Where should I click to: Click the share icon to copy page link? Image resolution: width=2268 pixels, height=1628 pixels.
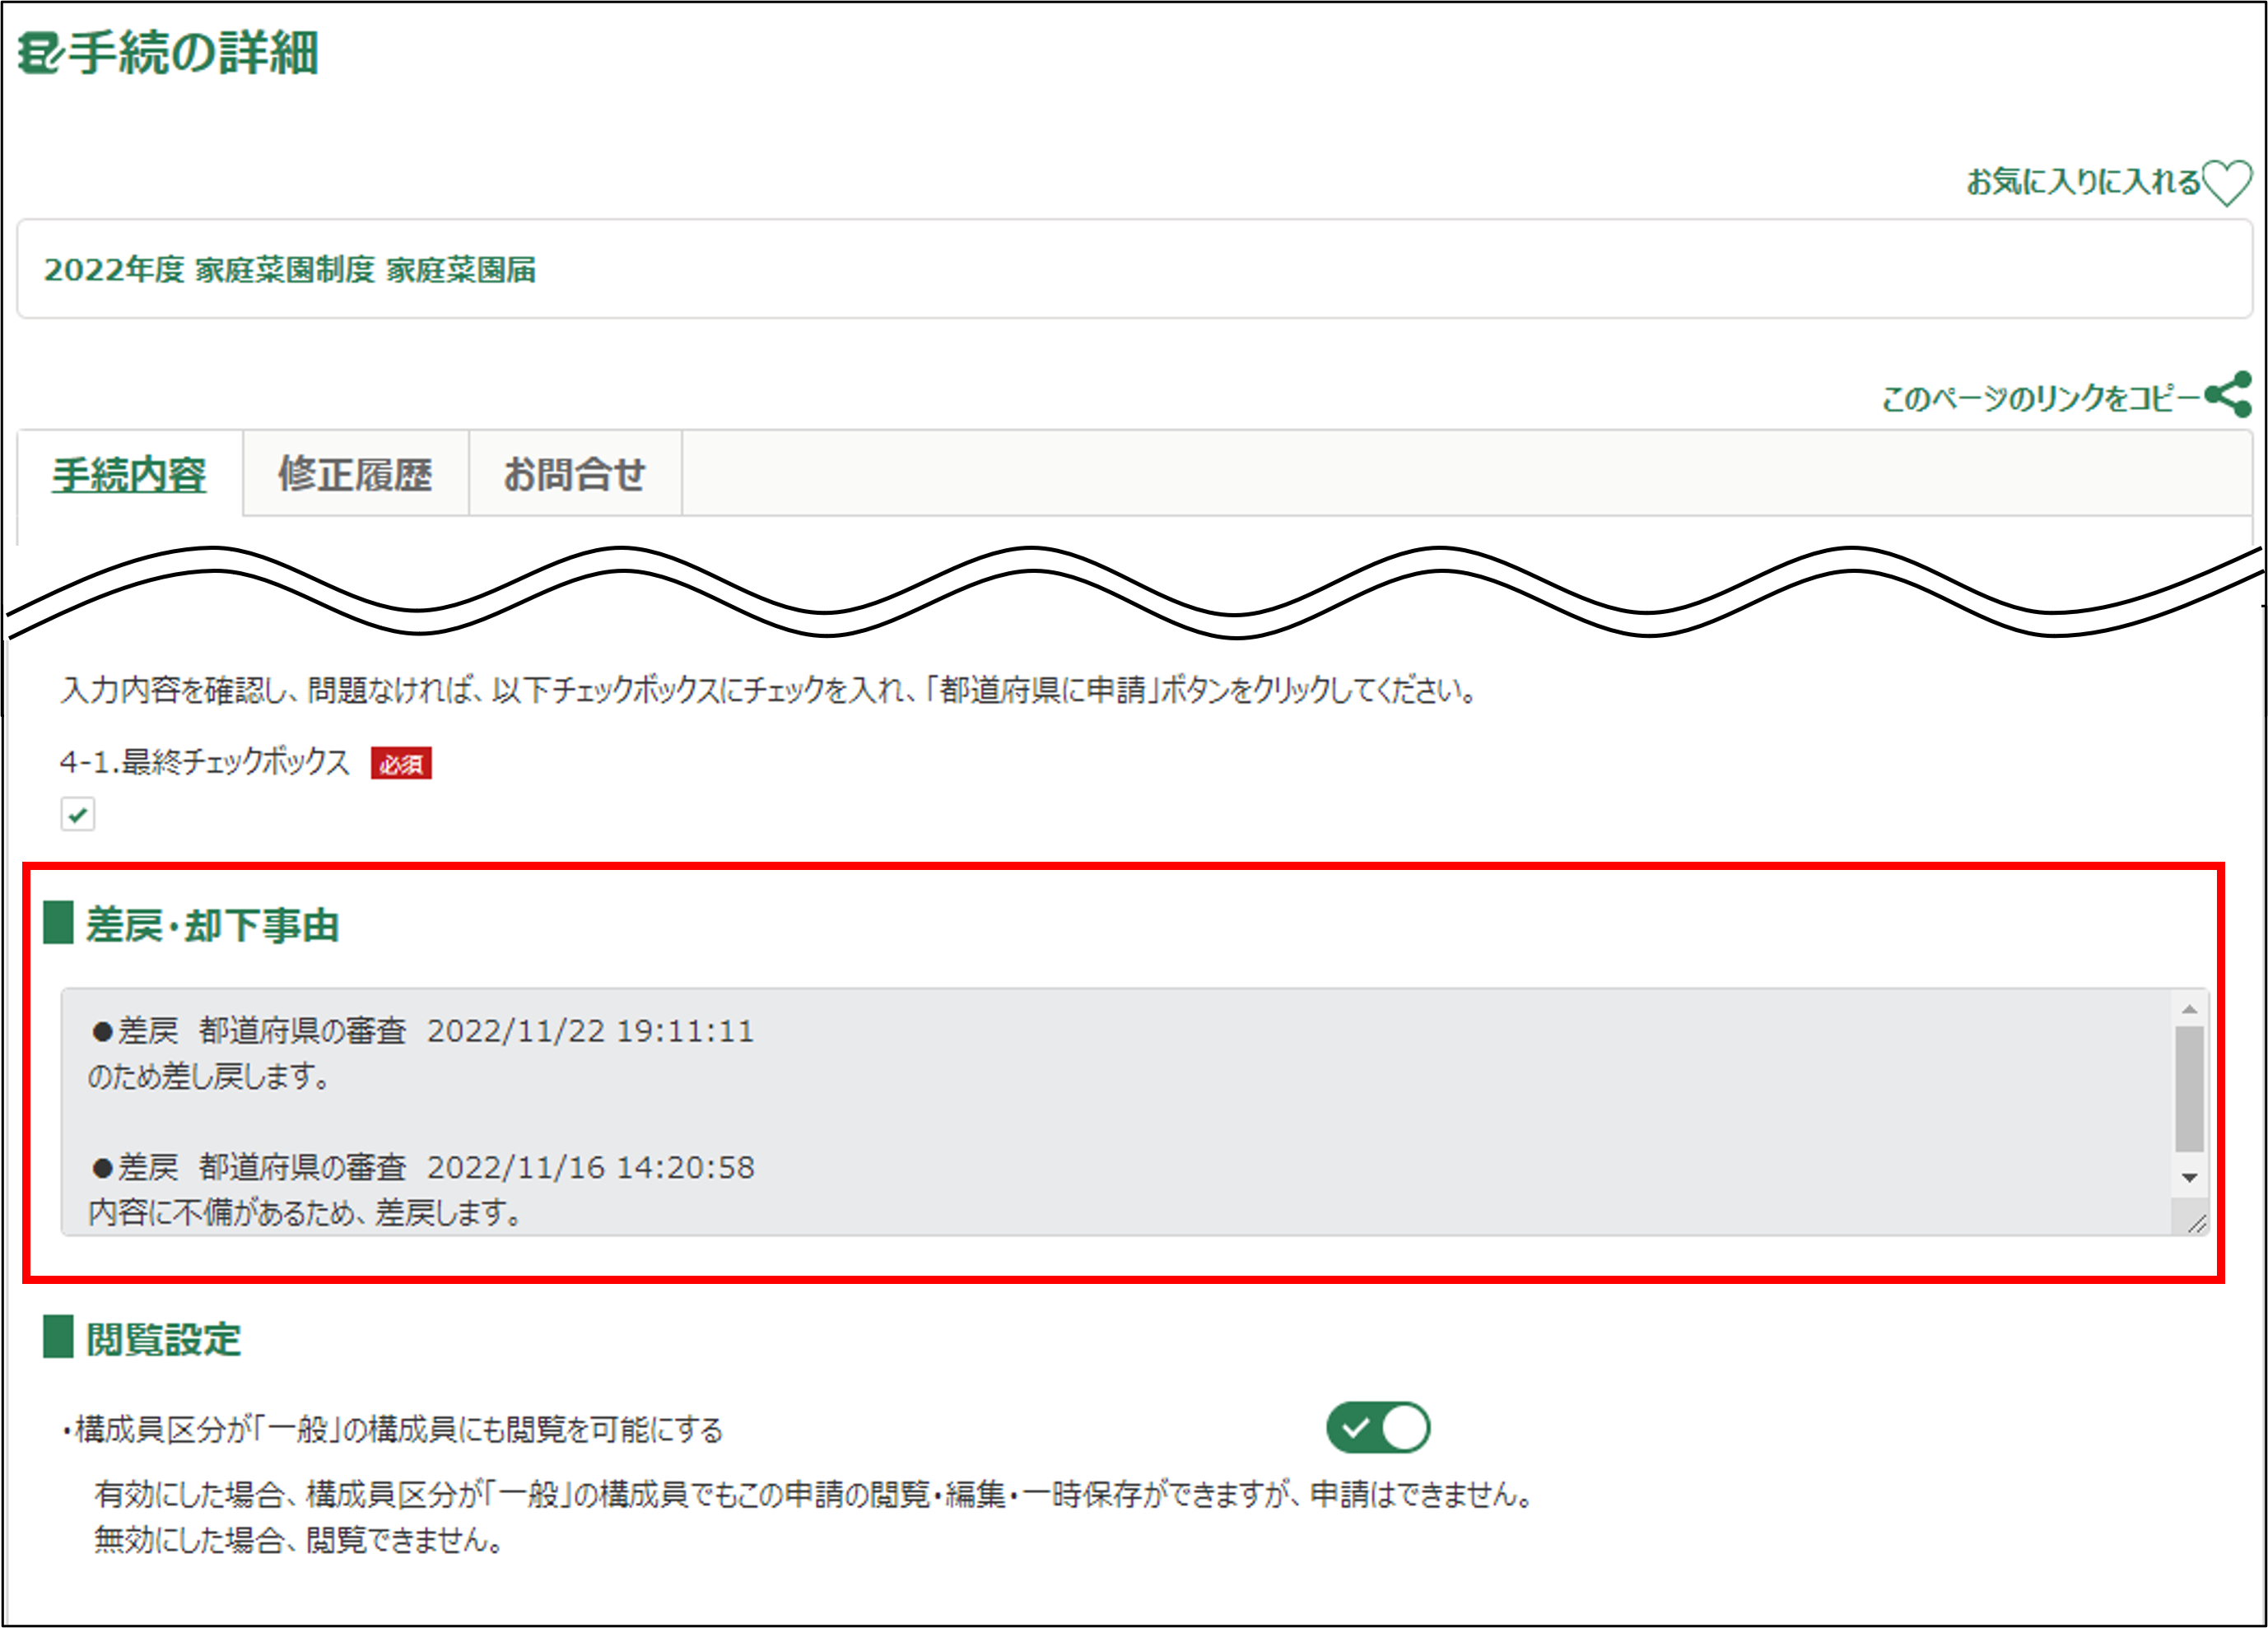(x=2228, y=395)
